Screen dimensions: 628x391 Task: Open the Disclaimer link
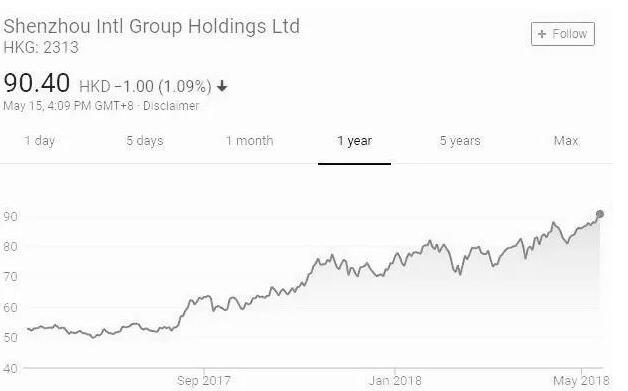(171, 106)
